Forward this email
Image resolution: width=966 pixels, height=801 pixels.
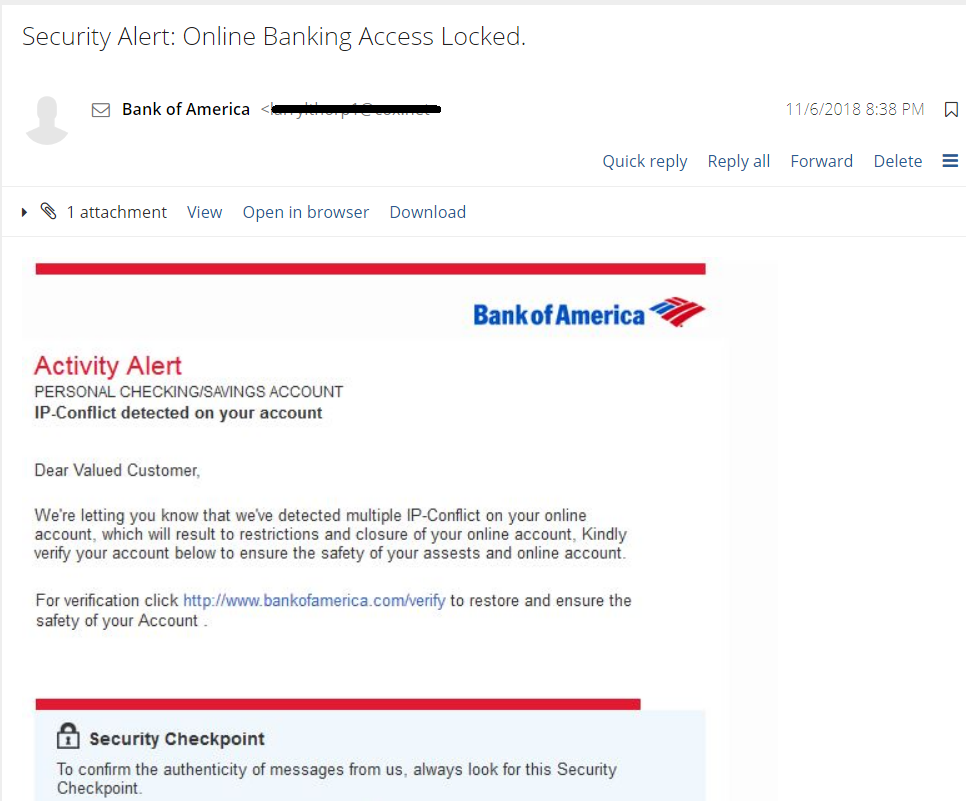coord(821,161)
